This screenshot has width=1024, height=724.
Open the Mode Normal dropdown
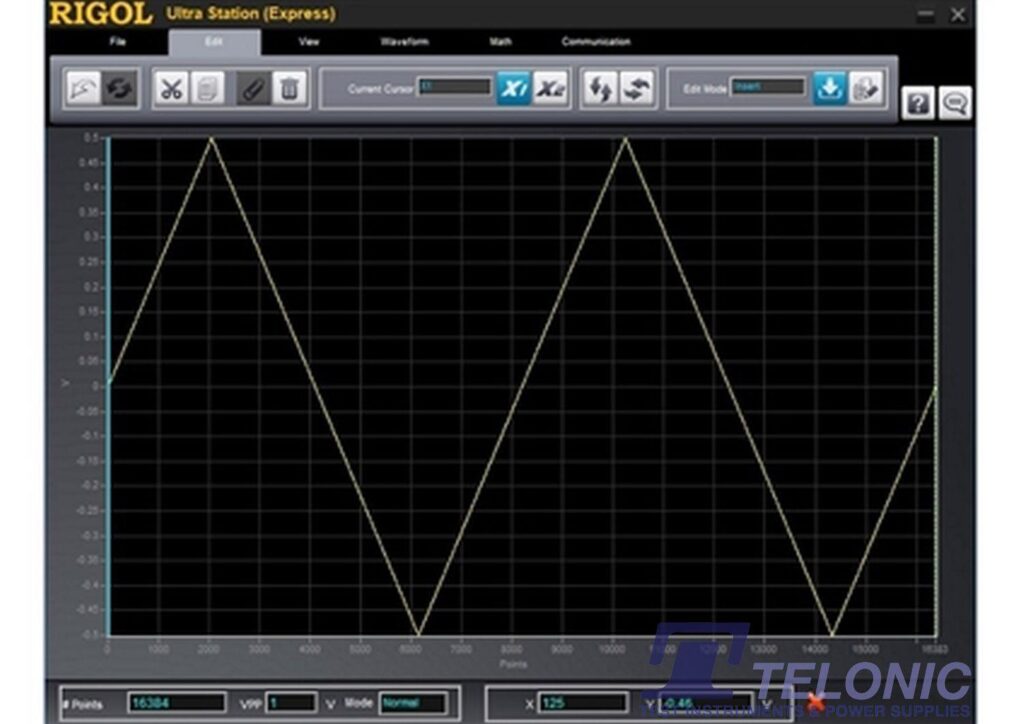pyautogui.click(x=413, y=703)
